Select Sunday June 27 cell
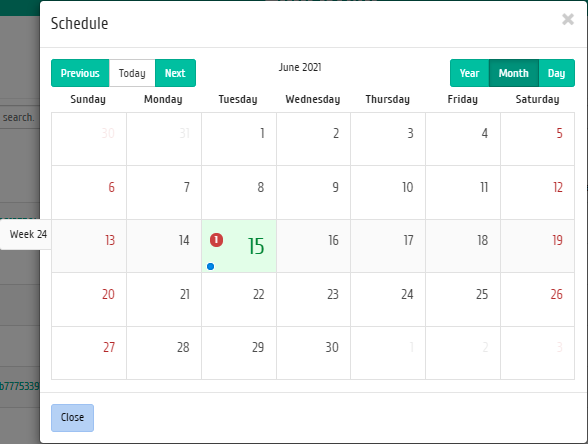 pyautogui.click(x=89, y=353)
